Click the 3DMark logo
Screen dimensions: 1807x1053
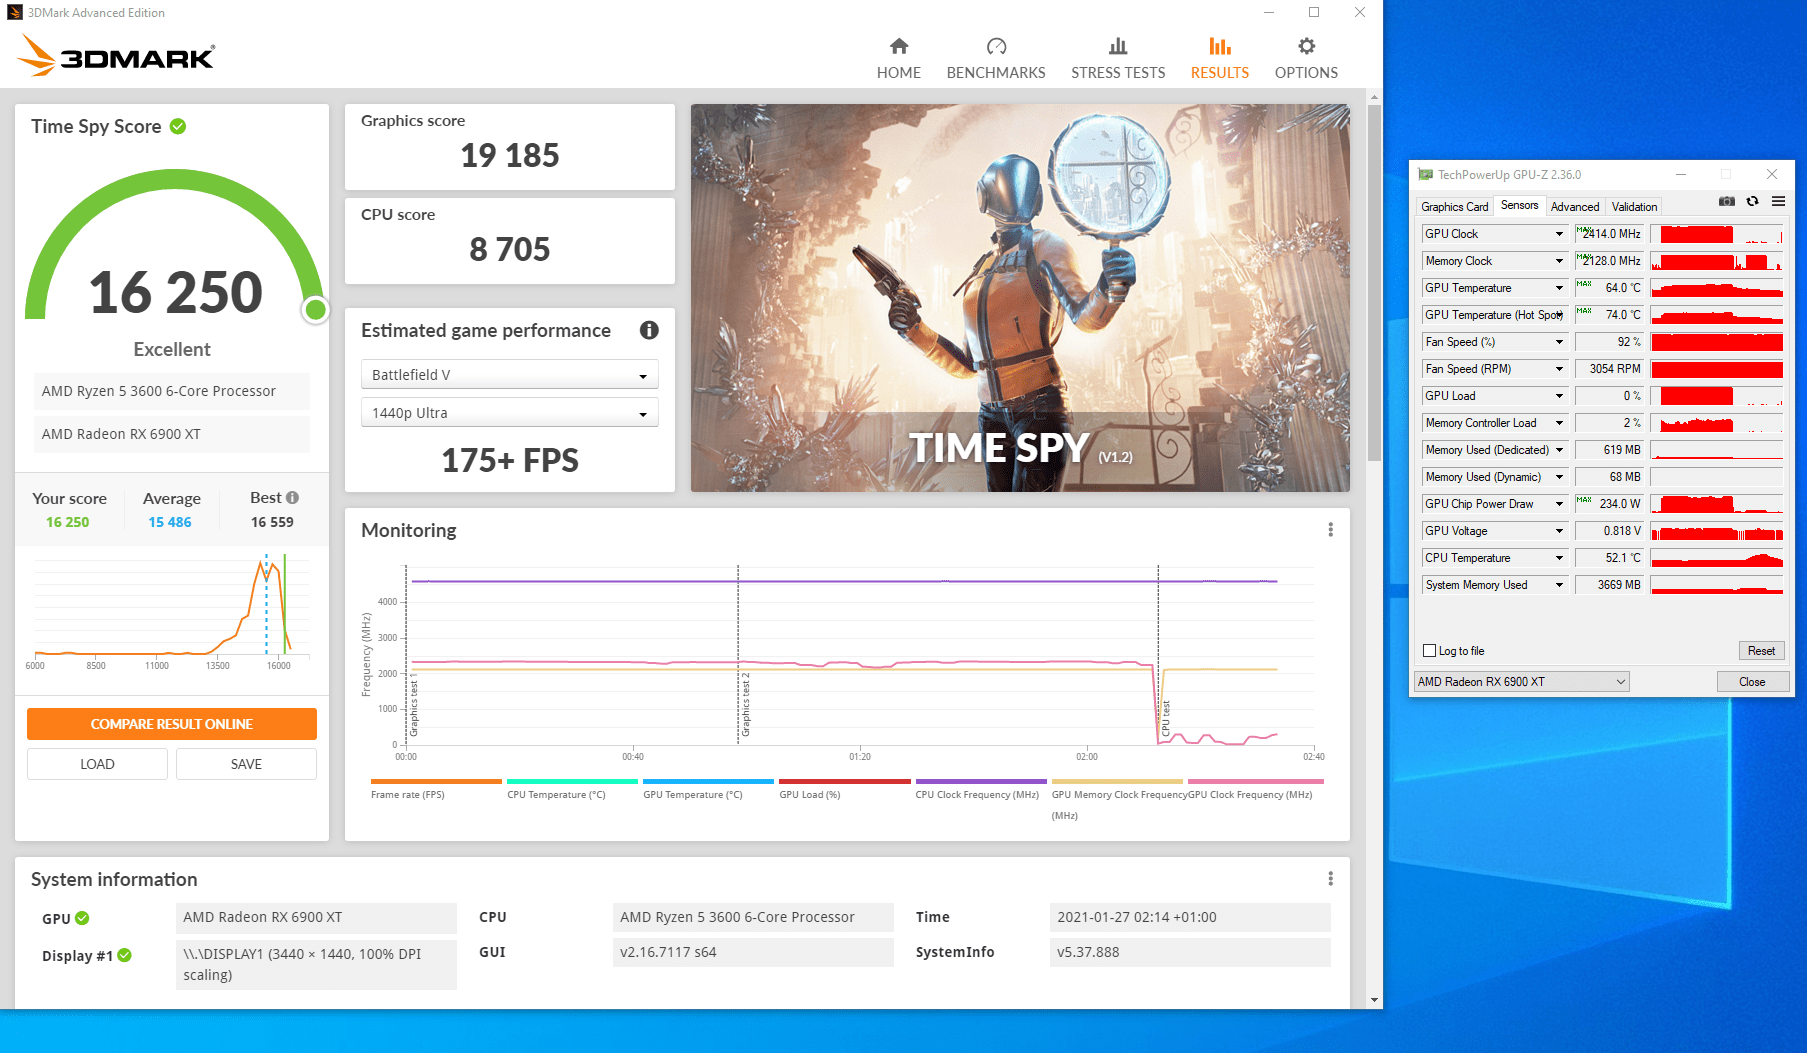[116, 56]
